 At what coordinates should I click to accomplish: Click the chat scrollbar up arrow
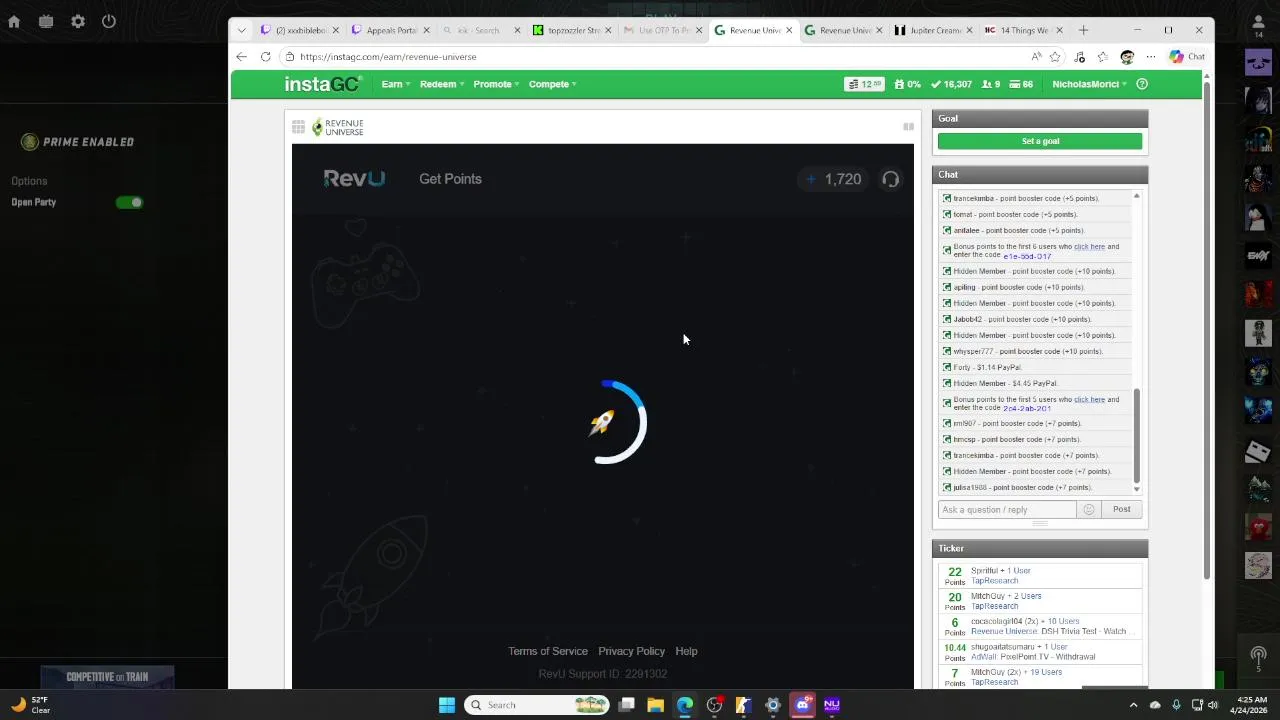[1136, 196]
